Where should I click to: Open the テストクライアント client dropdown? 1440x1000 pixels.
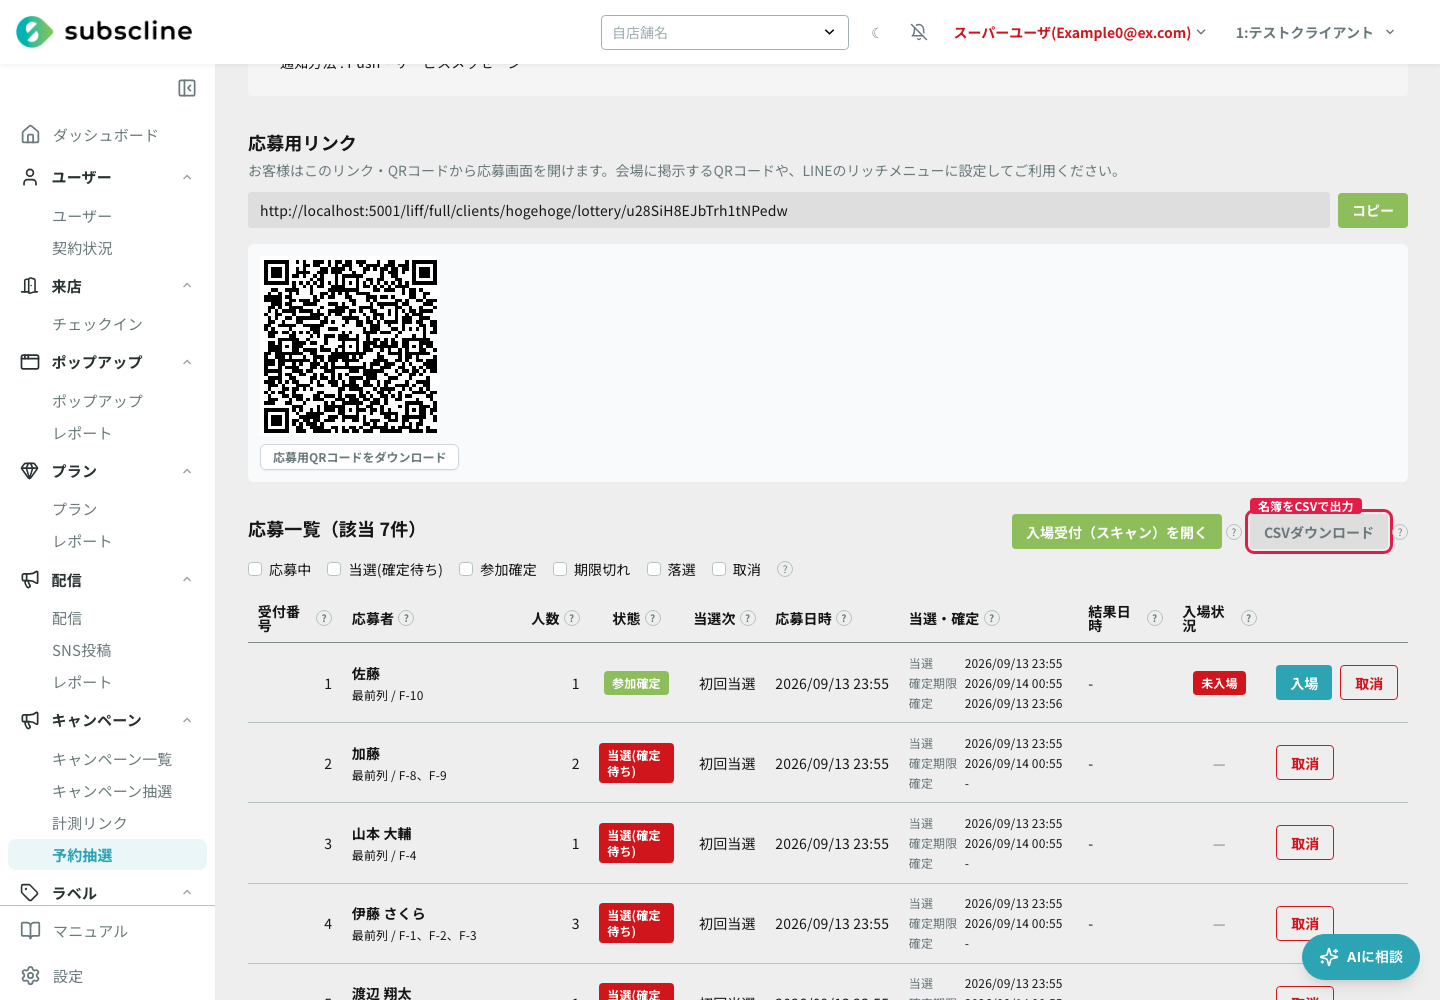point(1315,33)
